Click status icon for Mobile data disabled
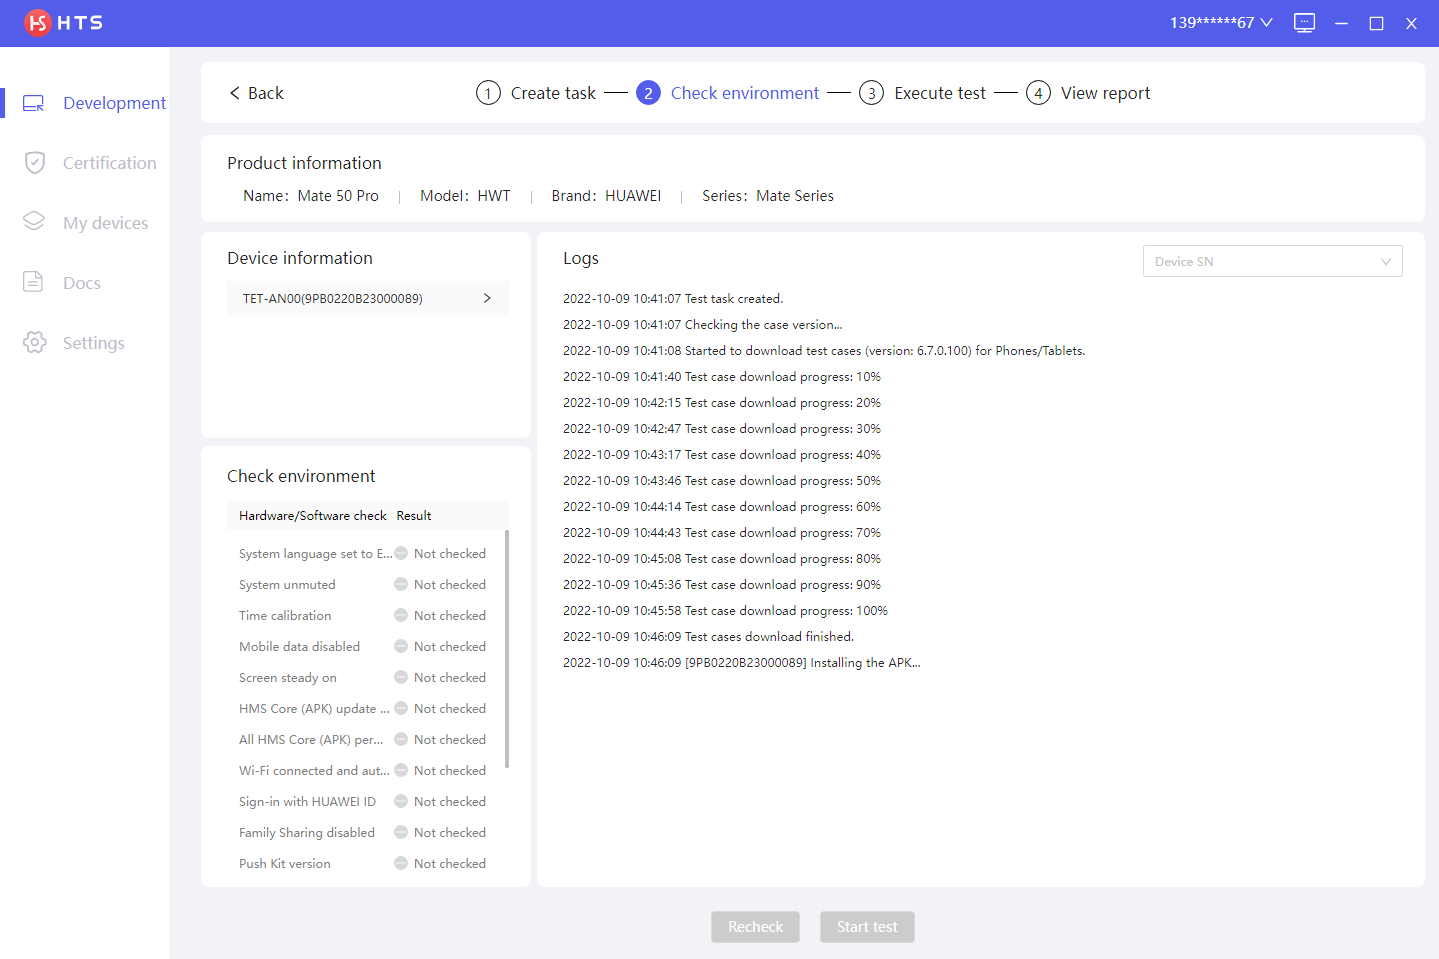Screen dimensions: 1439x959 pos(401,646)
